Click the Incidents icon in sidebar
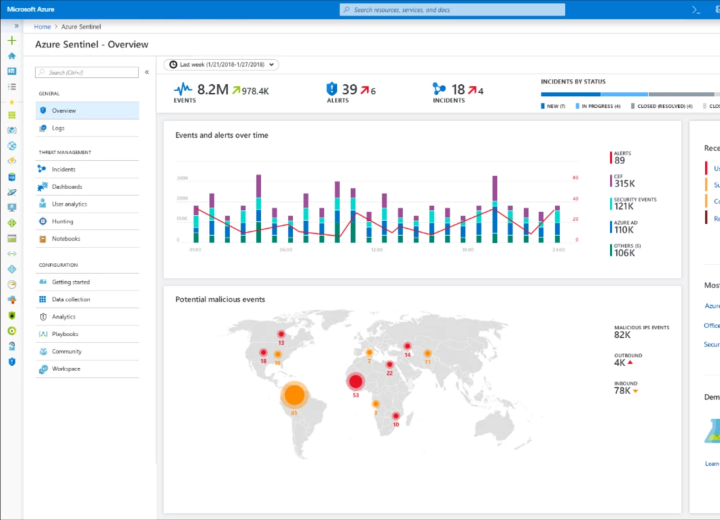 (x=42, y=169)
